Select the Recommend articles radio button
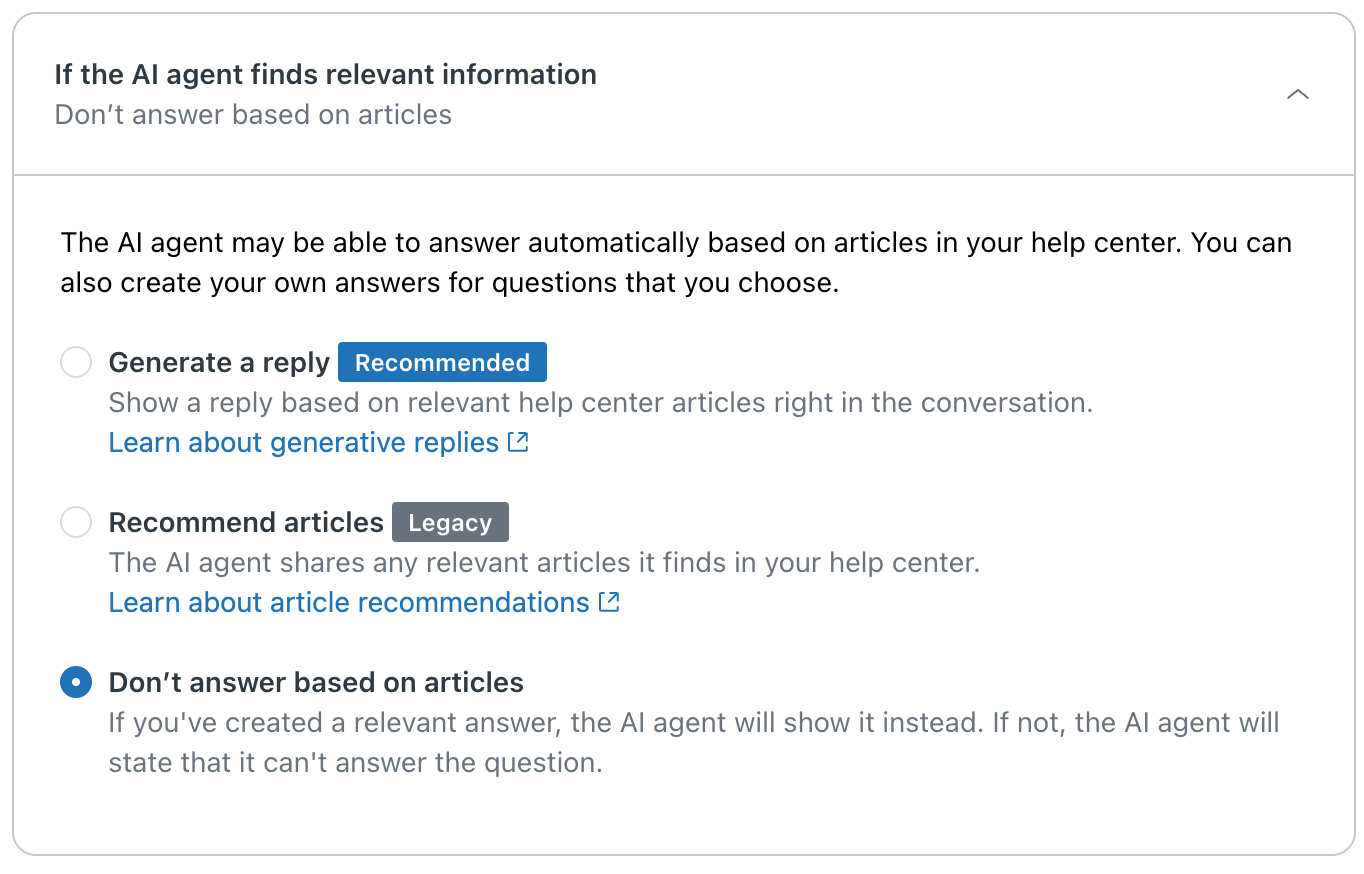1364x874 pixels. 76,522
